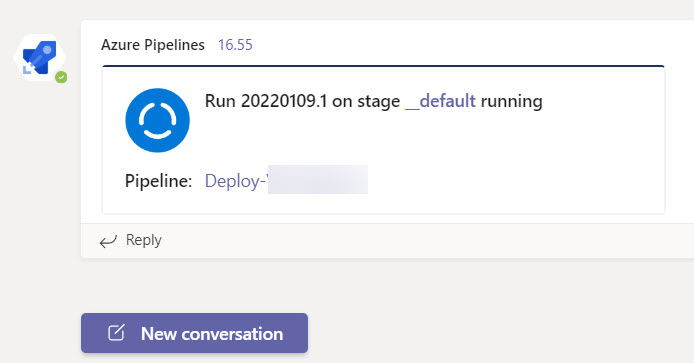
Task: Click the Azure Pipelines bot avatar
Action: pyautogui.click(x=39, y=58)
